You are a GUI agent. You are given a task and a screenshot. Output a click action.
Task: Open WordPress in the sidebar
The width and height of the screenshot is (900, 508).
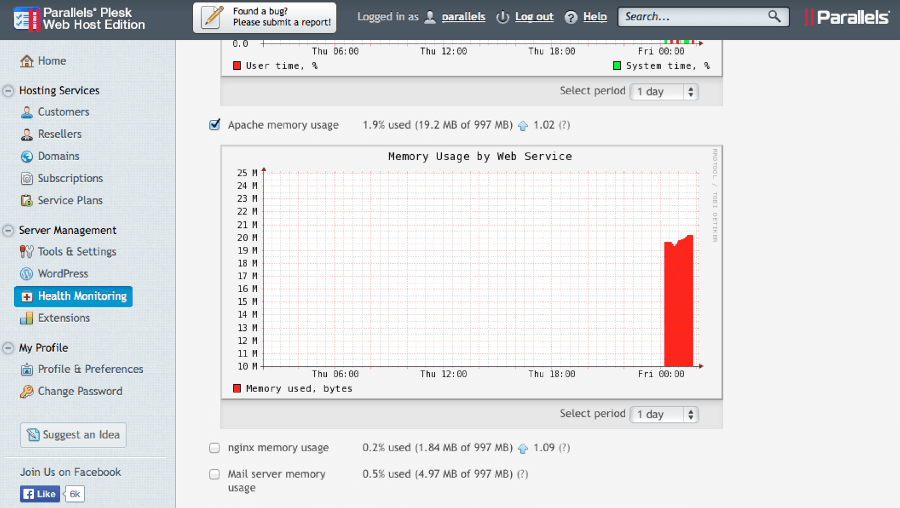(63, 274)
